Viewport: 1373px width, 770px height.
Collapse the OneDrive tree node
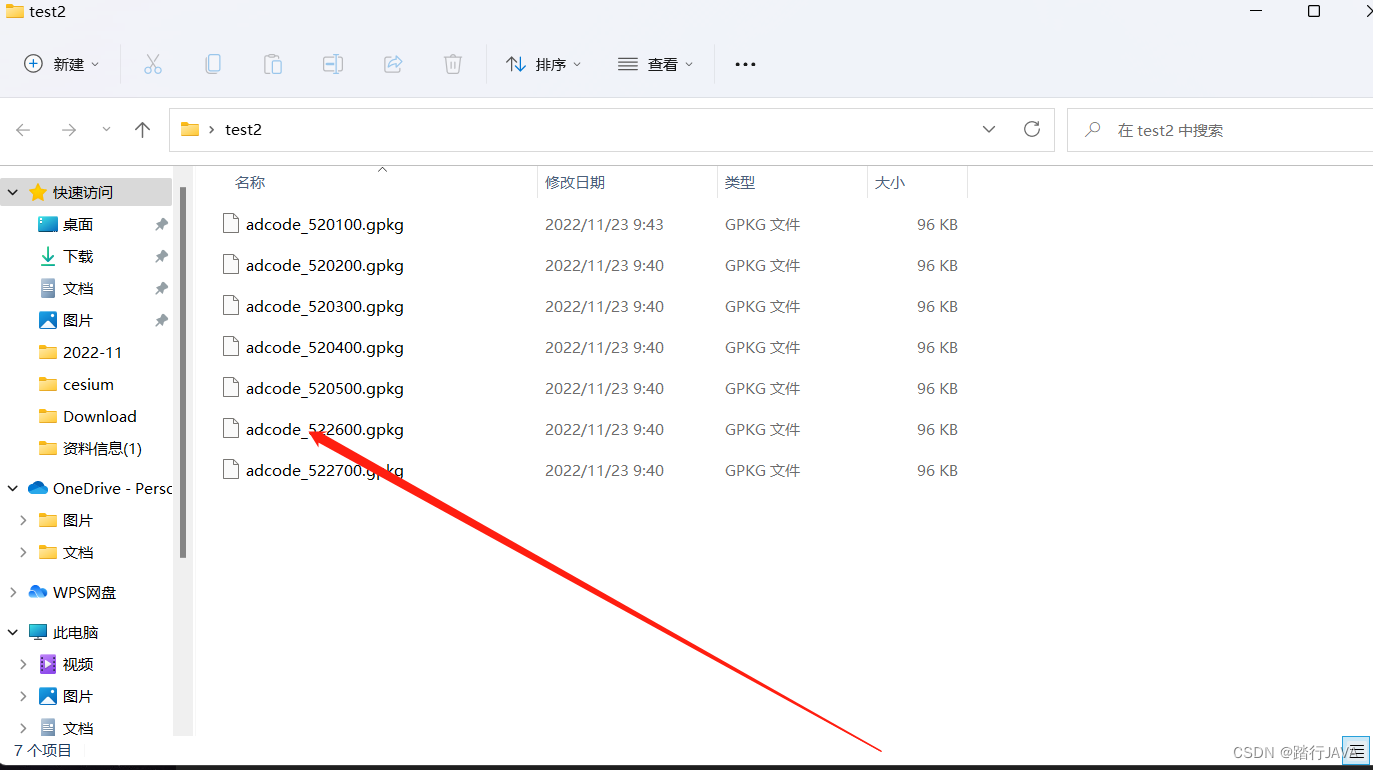click(x=13, y=488)
